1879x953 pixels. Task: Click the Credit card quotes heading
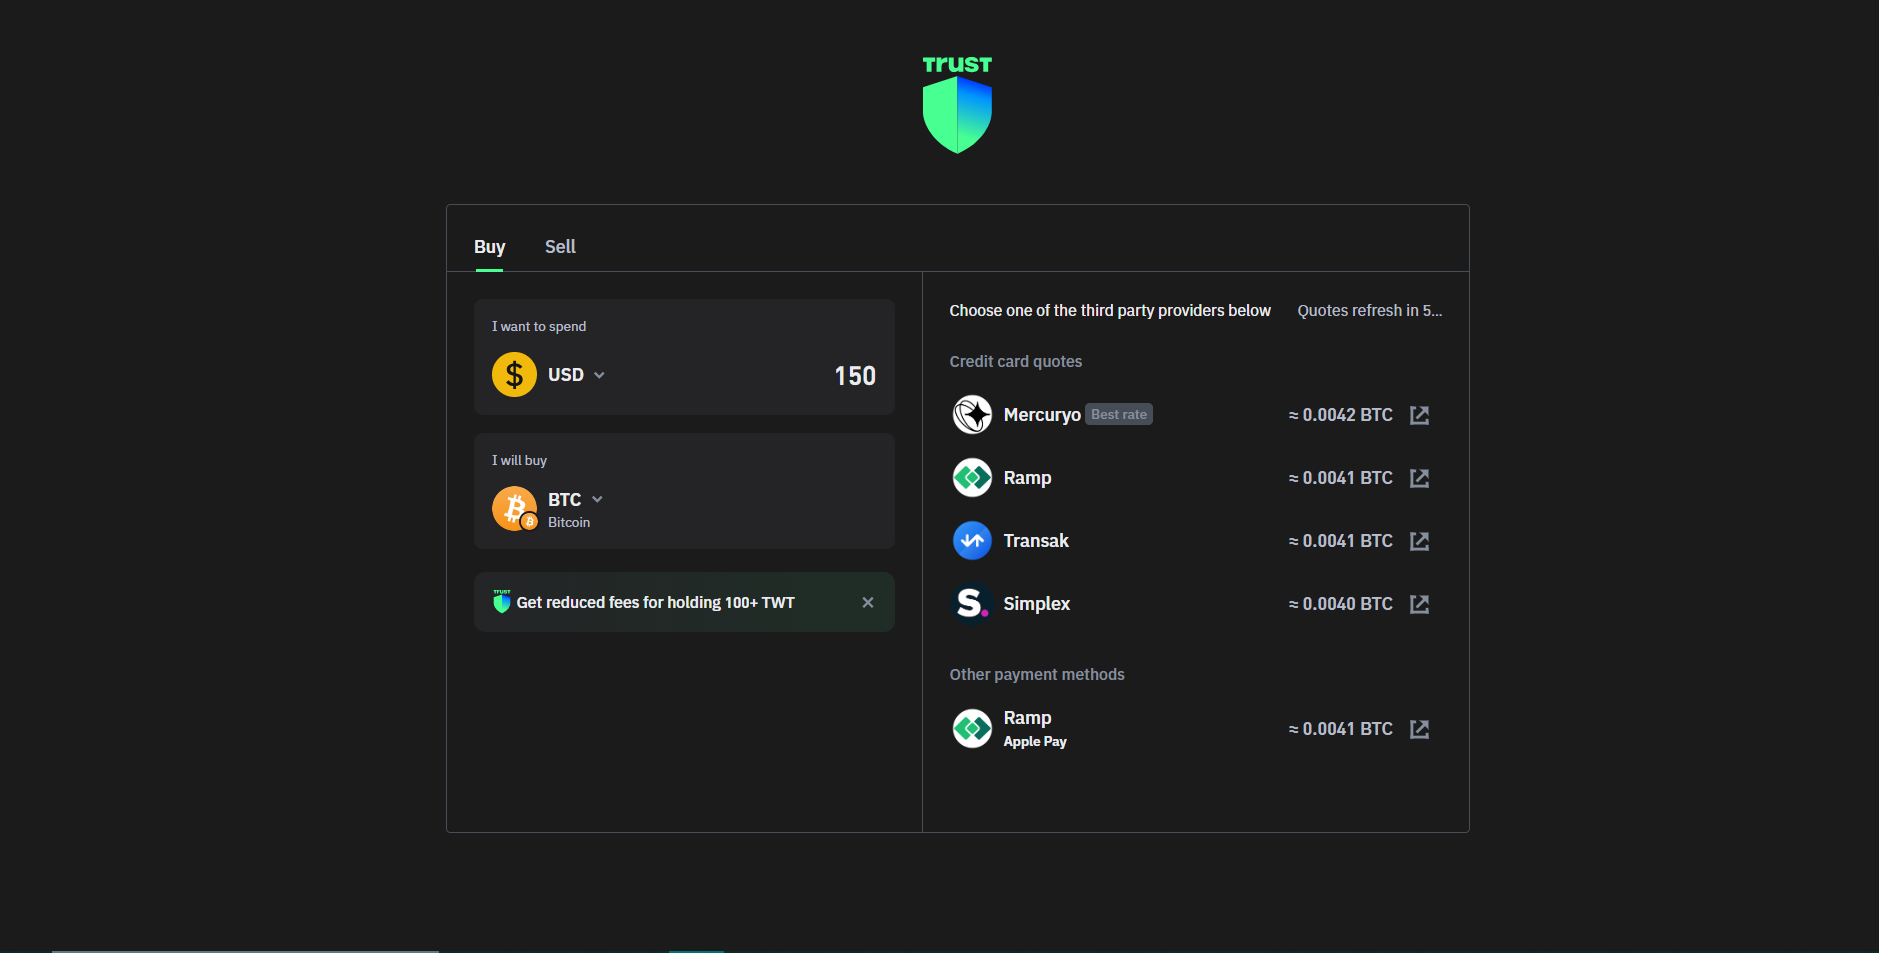pos(1015,362)
